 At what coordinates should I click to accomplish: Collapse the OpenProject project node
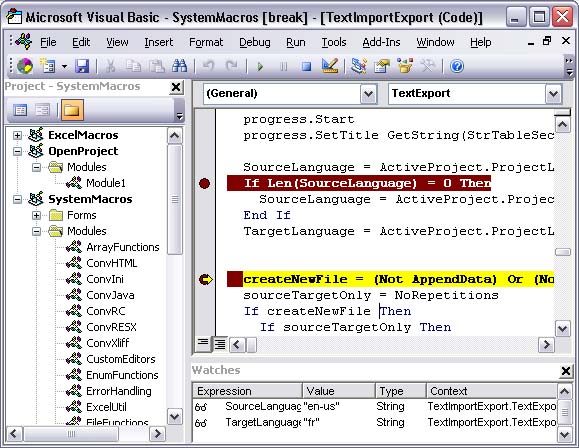click(x=17, y=151)
